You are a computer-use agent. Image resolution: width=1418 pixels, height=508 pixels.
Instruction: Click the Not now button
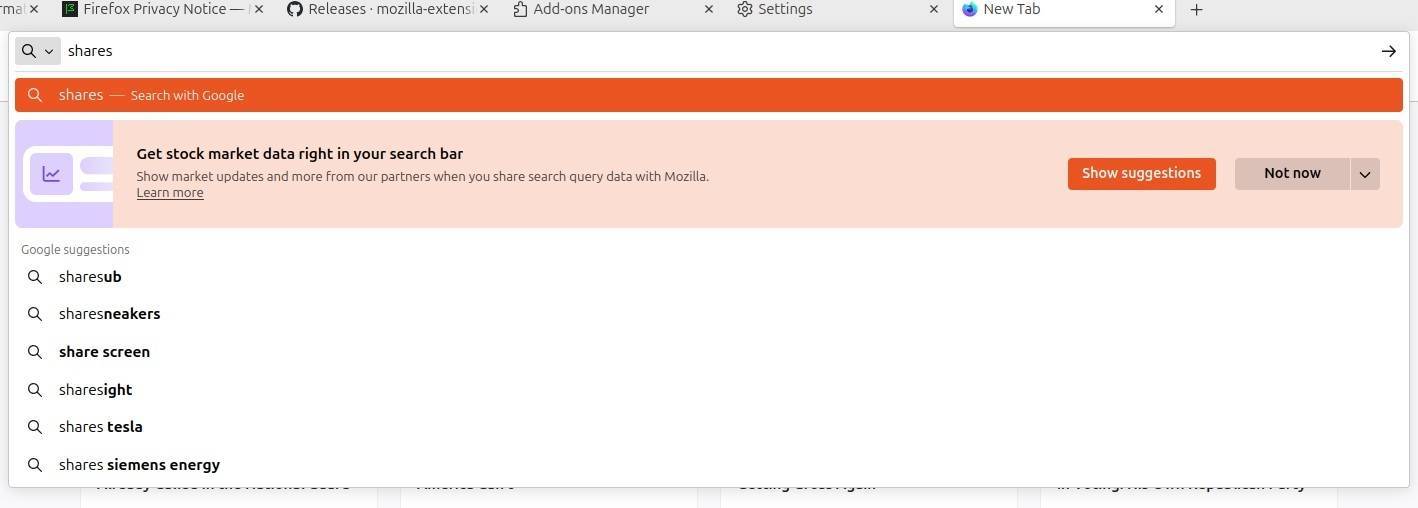click(x=1292, y=173)
